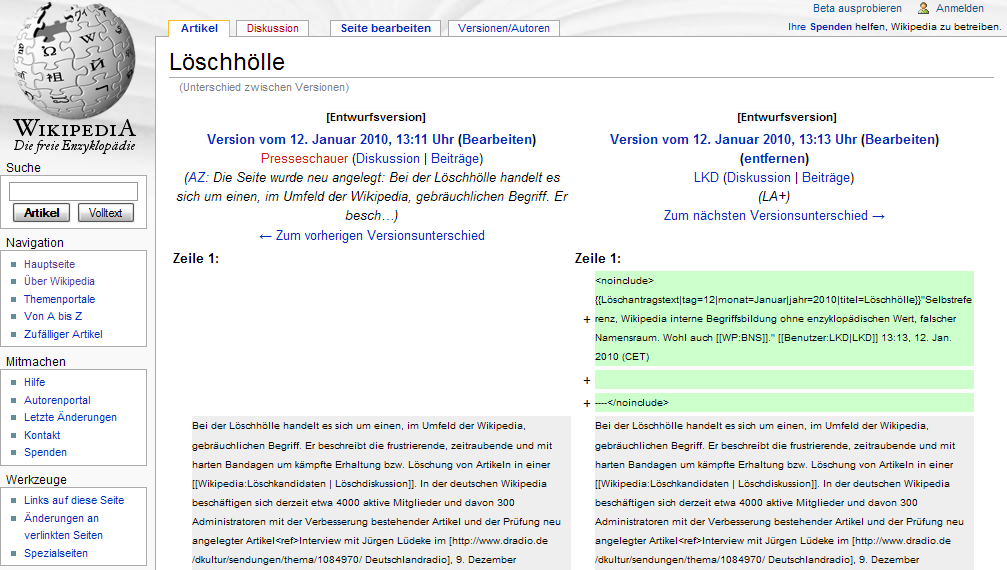Open Presseschauer user page

point(304,159)
